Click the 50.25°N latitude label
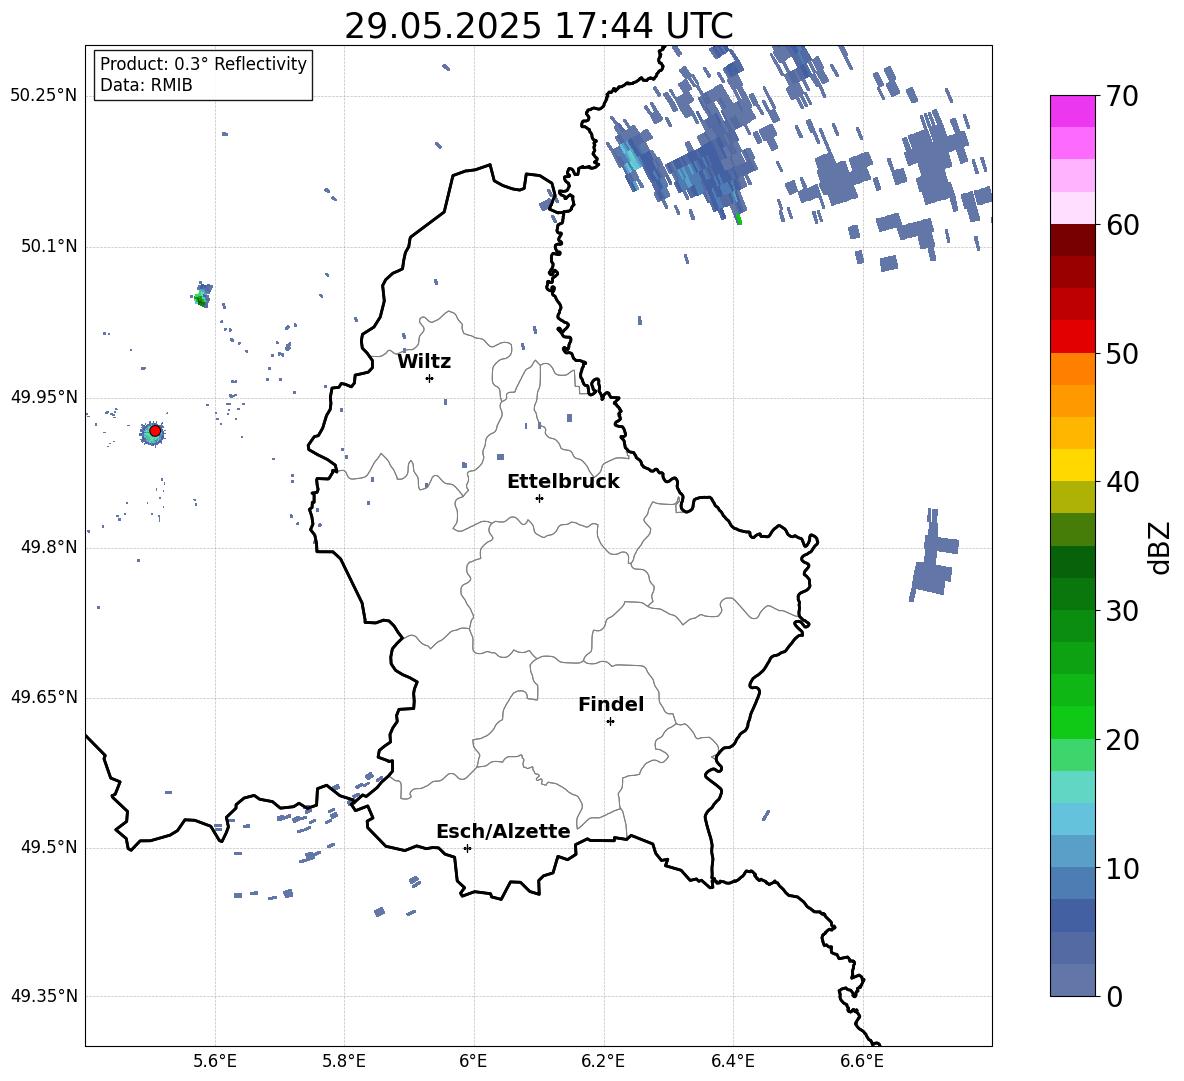 tap(44, 96)
